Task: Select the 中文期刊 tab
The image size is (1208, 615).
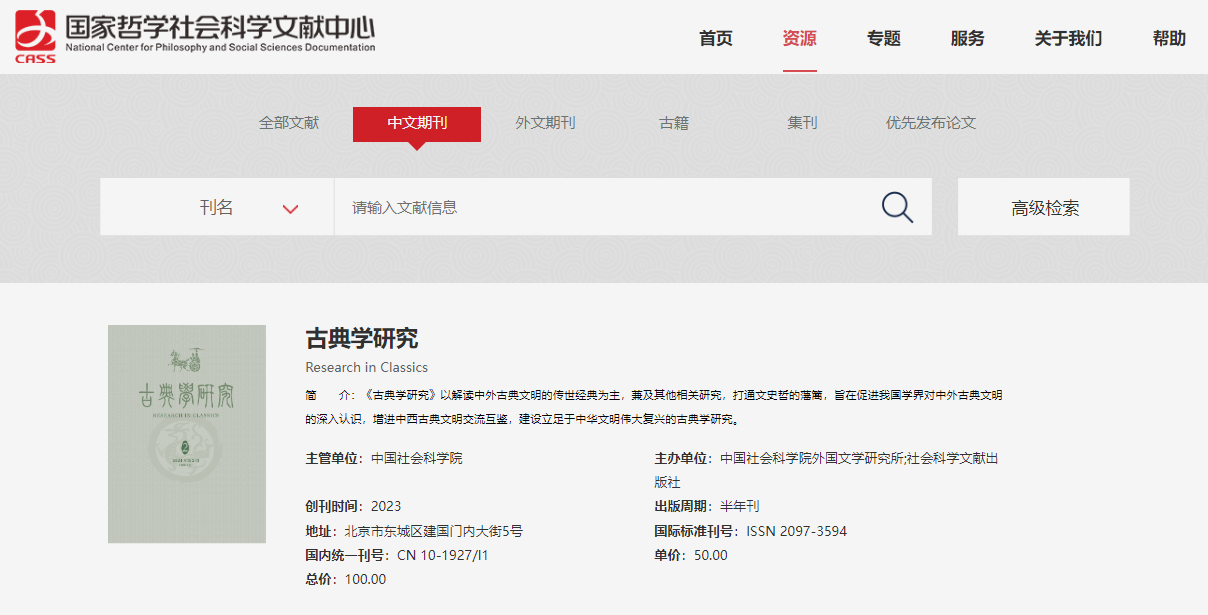Action: point(417,124)
